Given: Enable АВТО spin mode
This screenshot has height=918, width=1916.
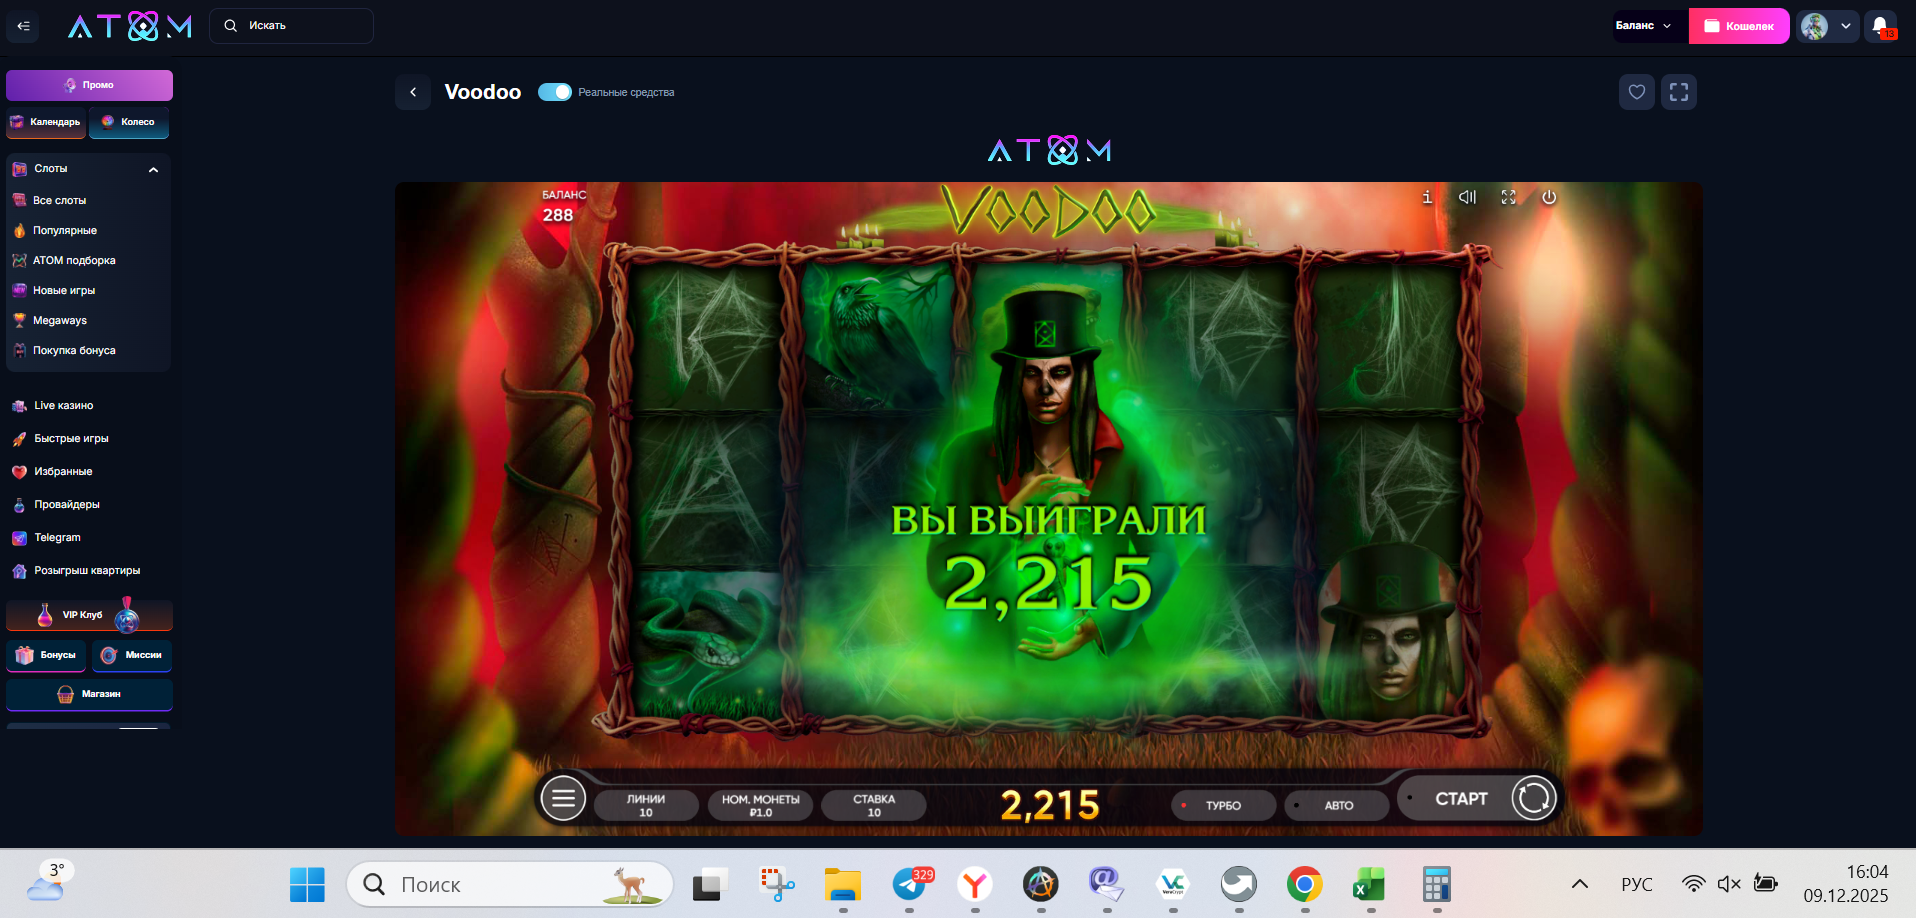Looking at the screenshot, I should (1337, 805).
